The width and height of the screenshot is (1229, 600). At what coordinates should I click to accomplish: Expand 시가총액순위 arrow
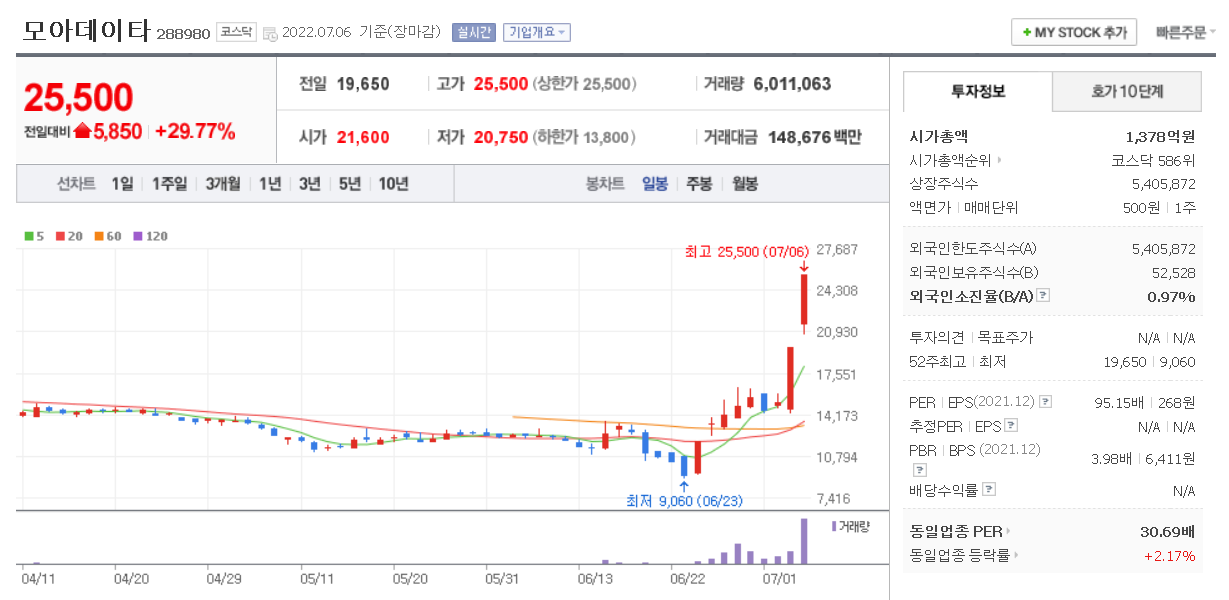pyautogui.click(x=999, y=160)
